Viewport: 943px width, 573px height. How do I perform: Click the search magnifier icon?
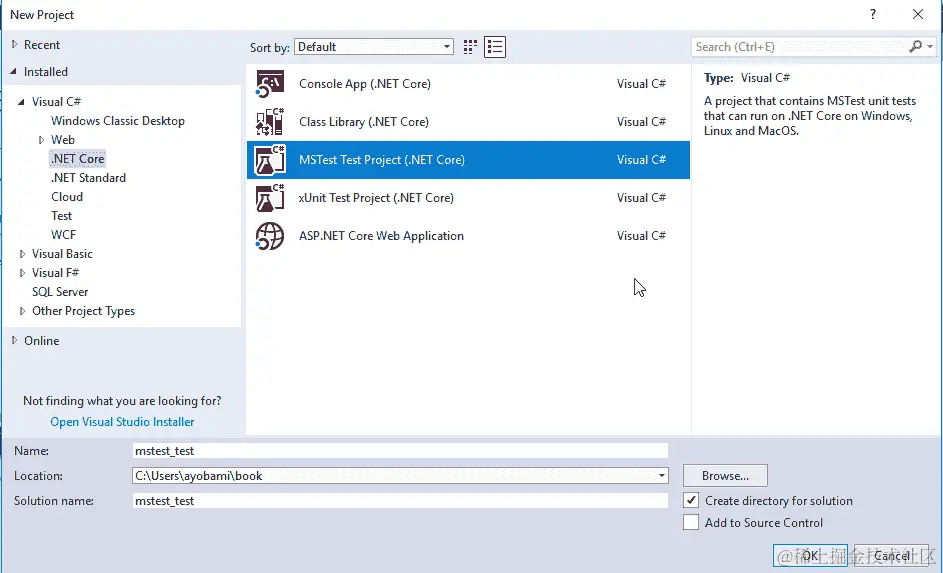point(915,46)
